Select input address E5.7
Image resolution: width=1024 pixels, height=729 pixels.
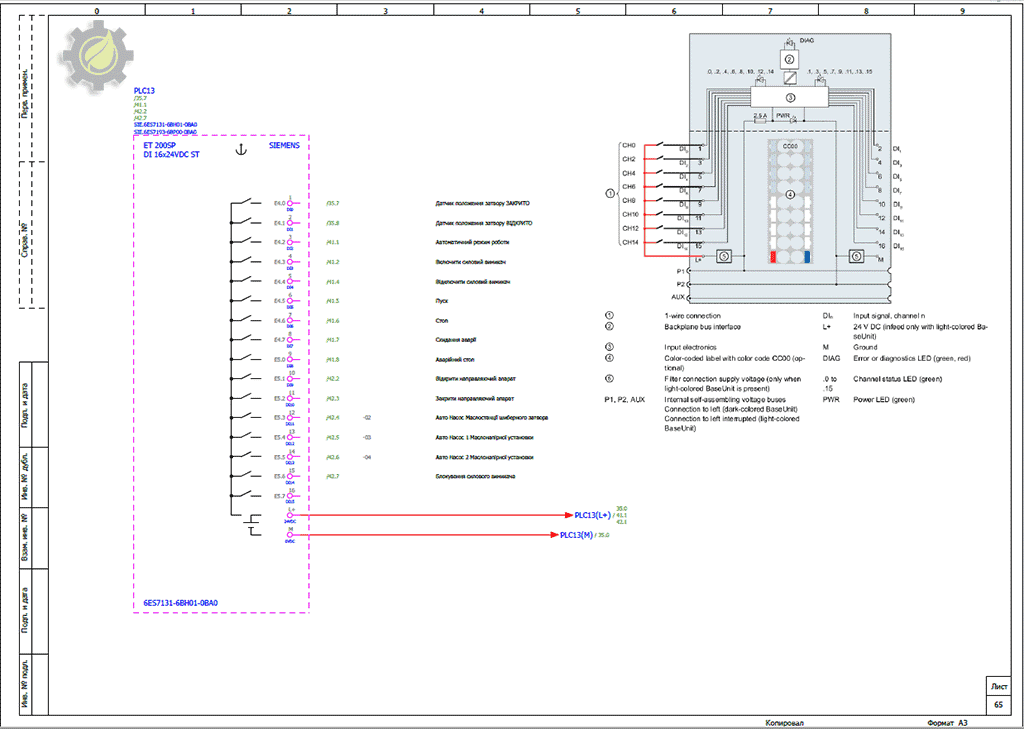pyautogui.click(x=279, y=496)
